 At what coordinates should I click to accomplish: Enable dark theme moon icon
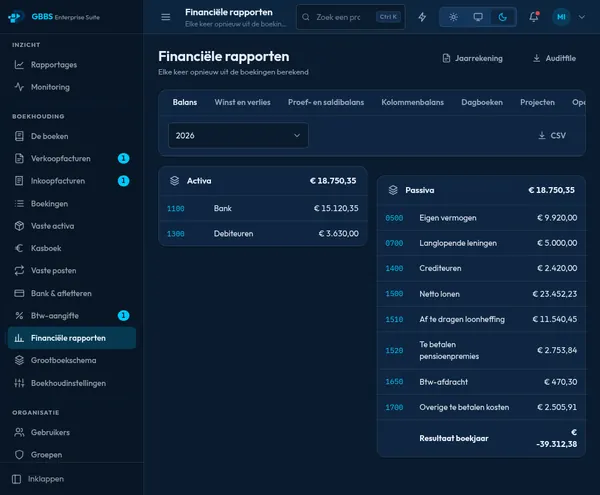click(503, 17)
